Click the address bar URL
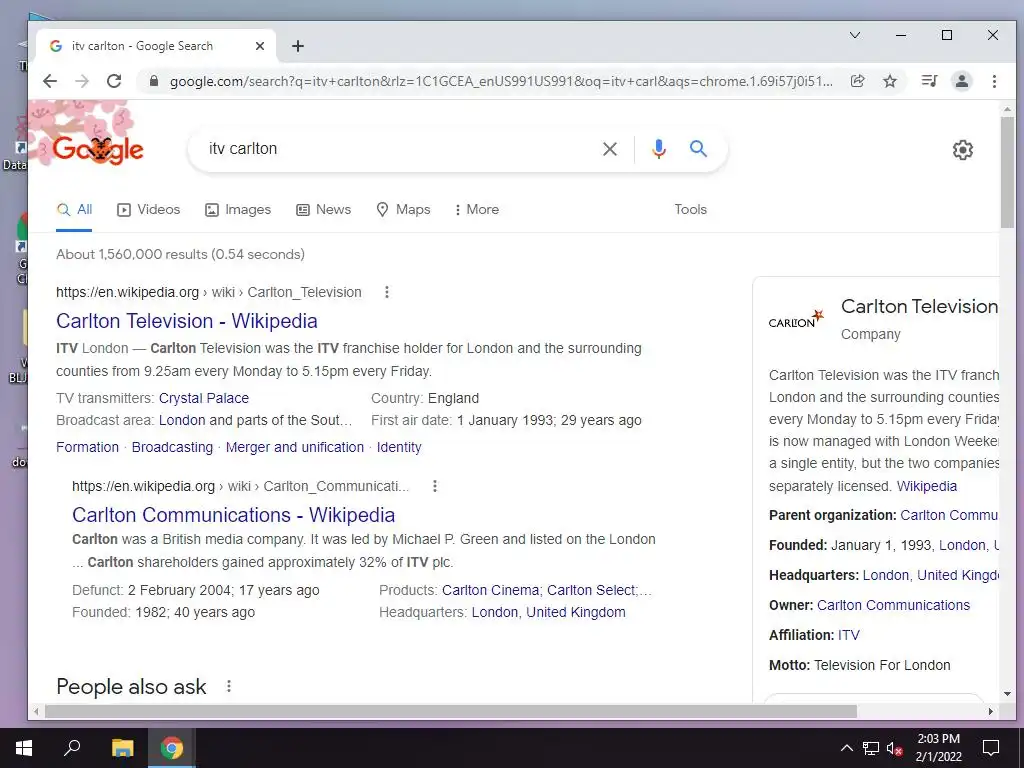Image resolution: width=1024 pixels, height=768 pixels. tap(501, 81)
